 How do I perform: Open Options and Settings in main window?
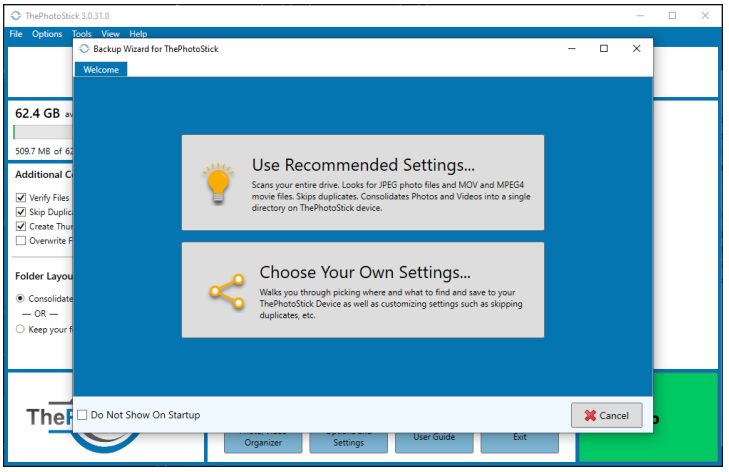[349, 442]
